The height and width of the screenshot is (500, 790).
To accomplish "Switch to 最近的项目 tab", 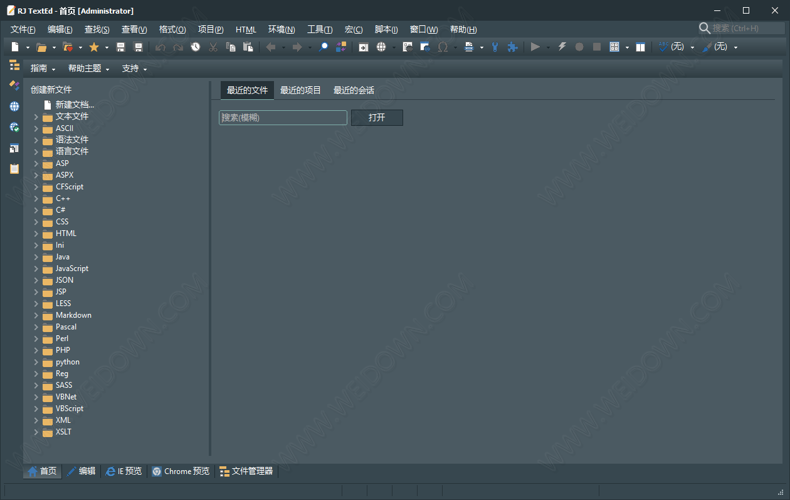I will 300,90.
